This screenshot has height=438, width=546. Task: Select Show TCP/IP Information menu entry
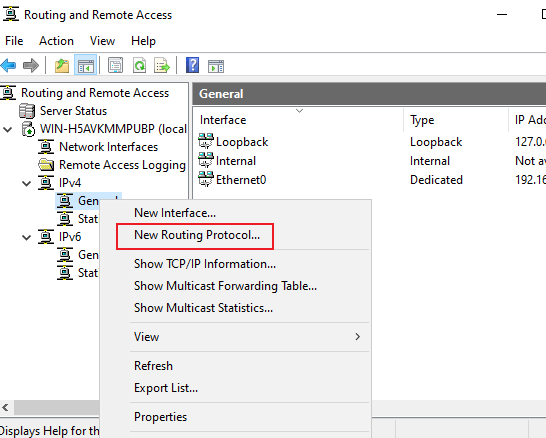coord(205,264)
